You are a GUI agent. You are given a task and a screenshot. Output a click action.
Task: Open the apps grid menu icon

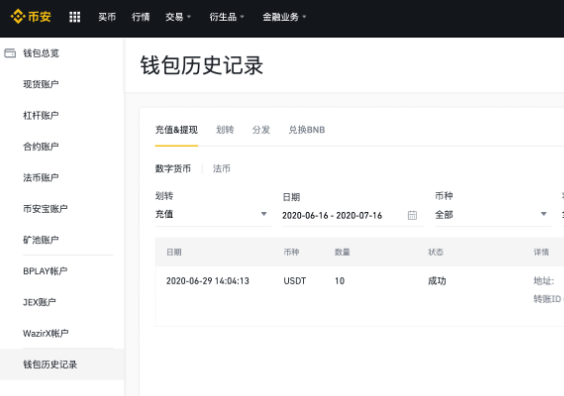(x=74, y=17)
